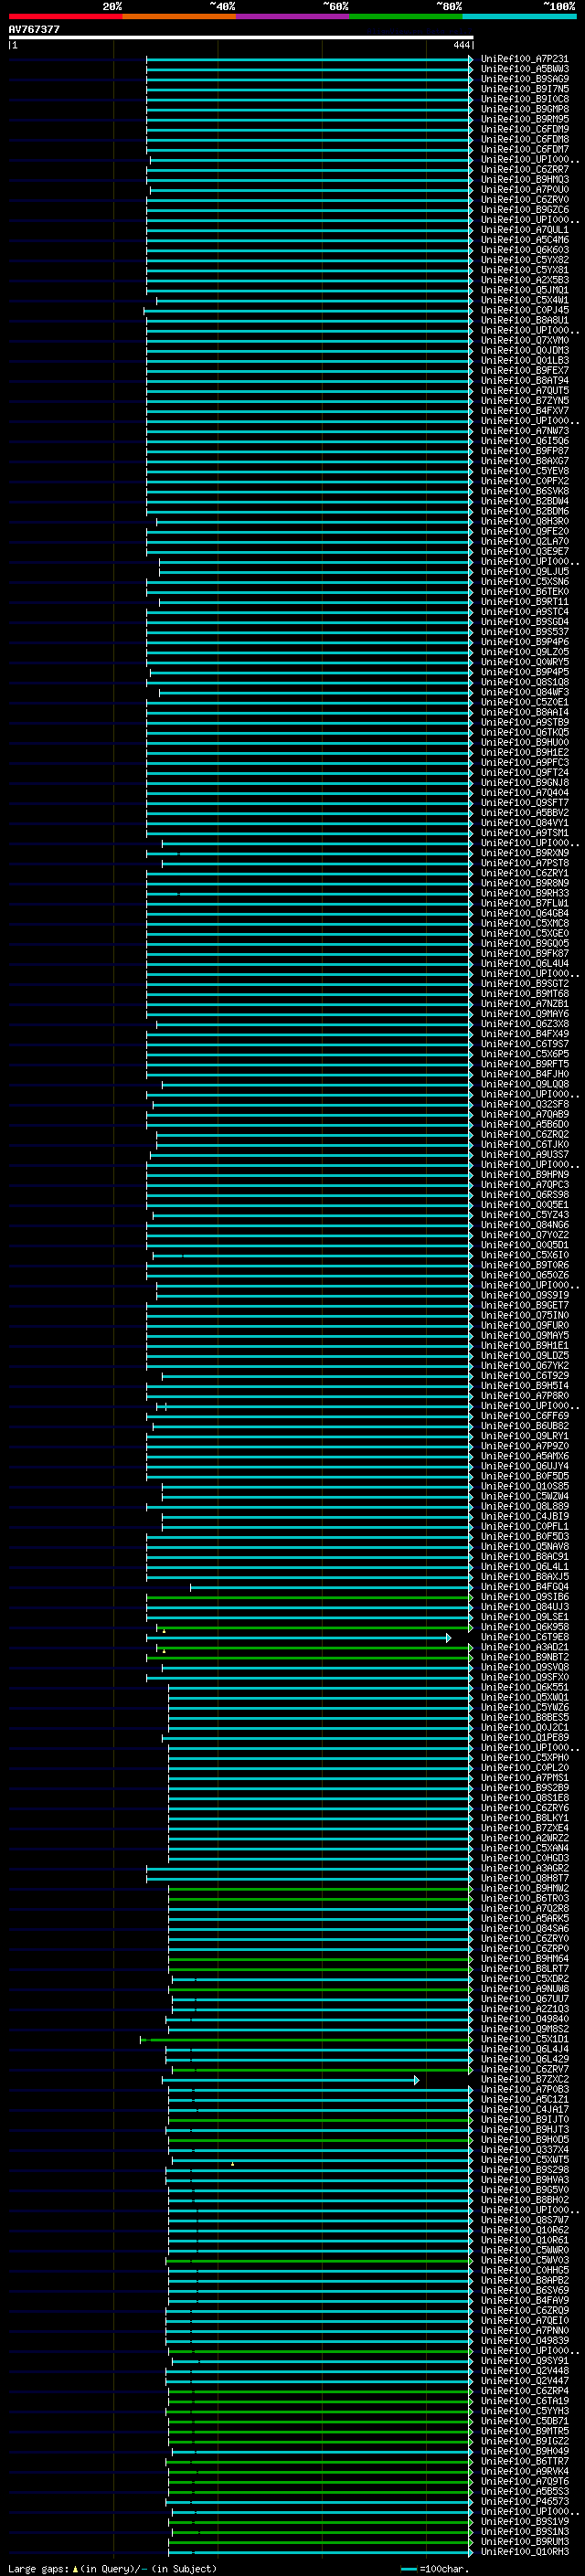Viewport: 585px width, 2576px height.
Task: Open hit UniRef100_A3AGR2
Action: tap(524, 1868)
